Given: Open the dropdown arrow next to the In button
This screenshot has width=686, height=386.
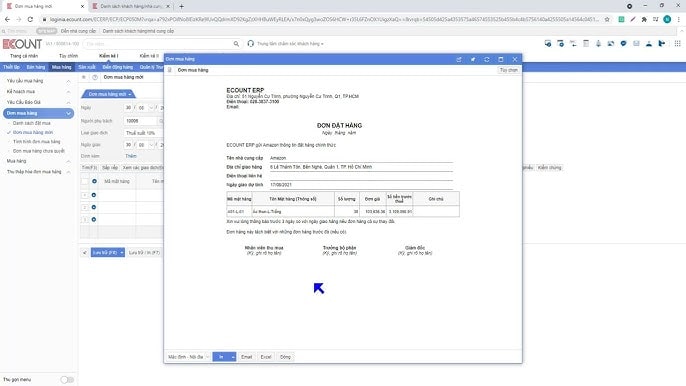Looking at the screenshot, I should (233, 357).
